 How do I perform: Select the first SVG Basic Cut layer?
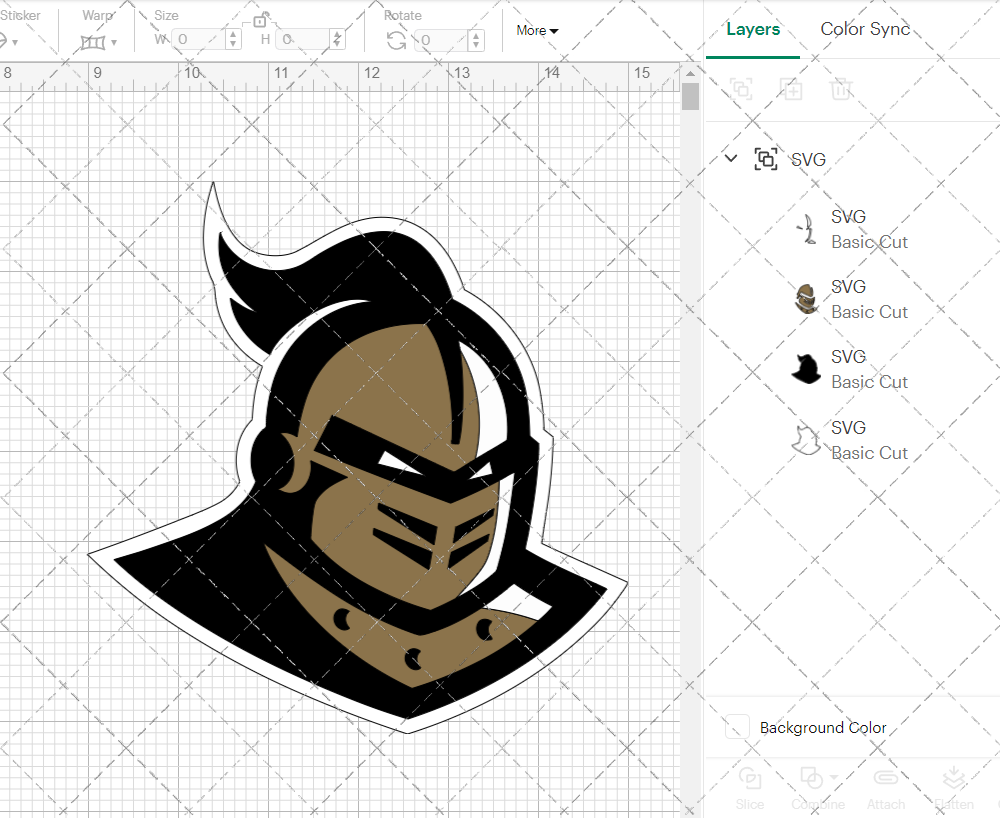coord(870,229)
